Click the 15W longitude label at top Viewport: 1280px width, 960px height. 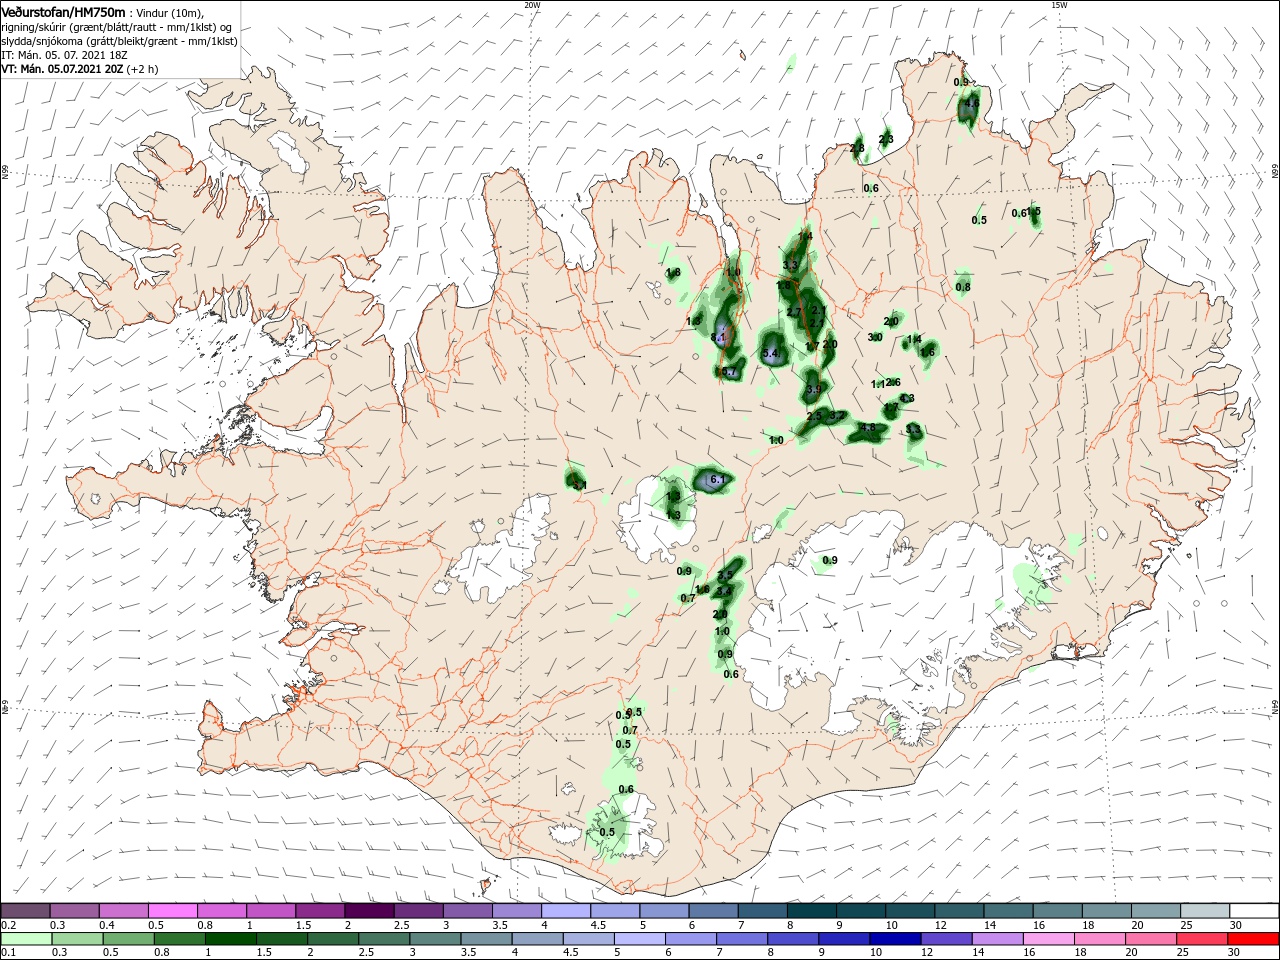[x=1059, y=5]
